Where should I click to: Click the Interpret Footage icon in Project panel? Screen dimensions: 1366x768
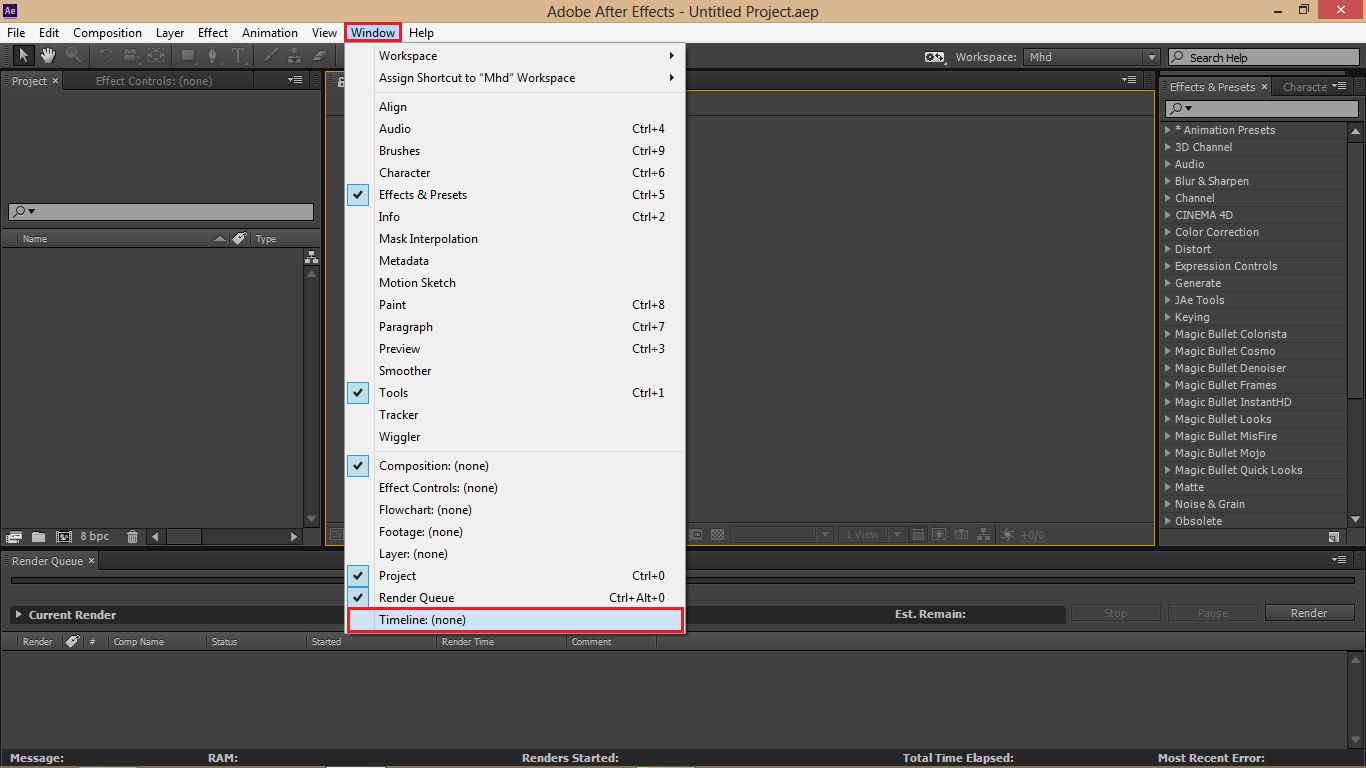pyautogui.click(x=14, y=537)
